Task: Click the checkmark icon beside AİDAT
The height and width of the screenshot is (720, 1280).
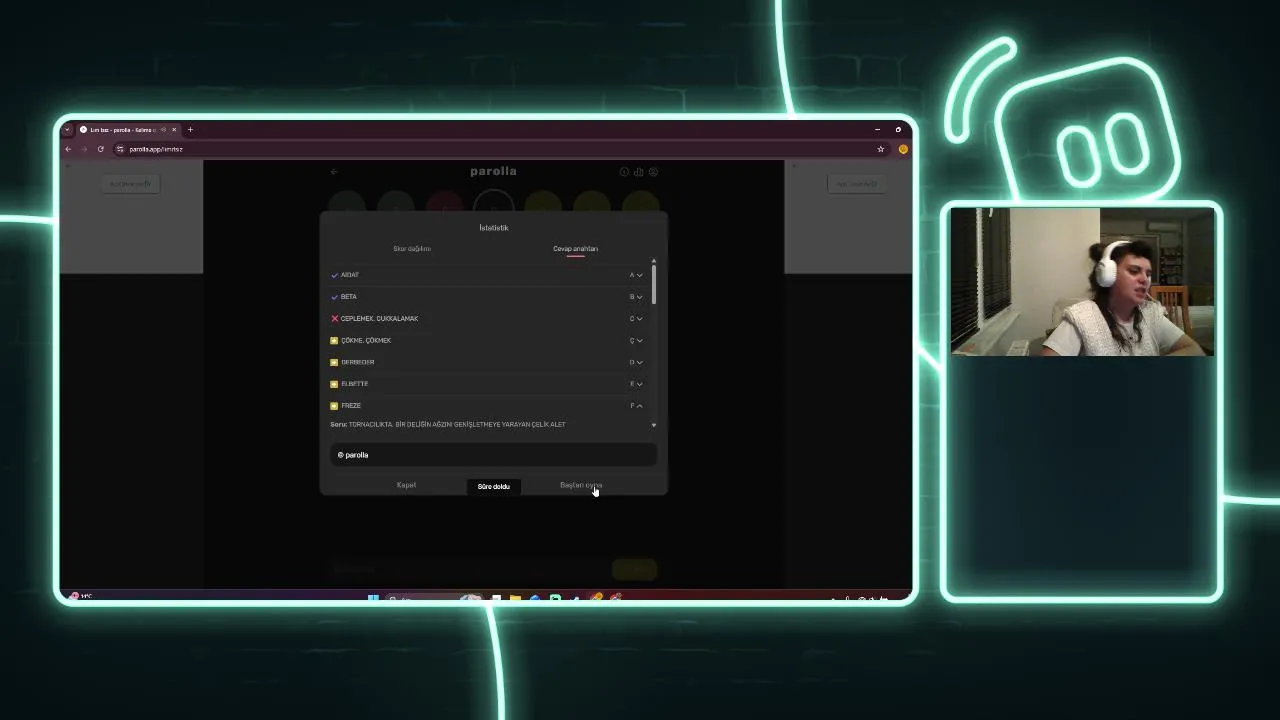Action: click(334, 275)
